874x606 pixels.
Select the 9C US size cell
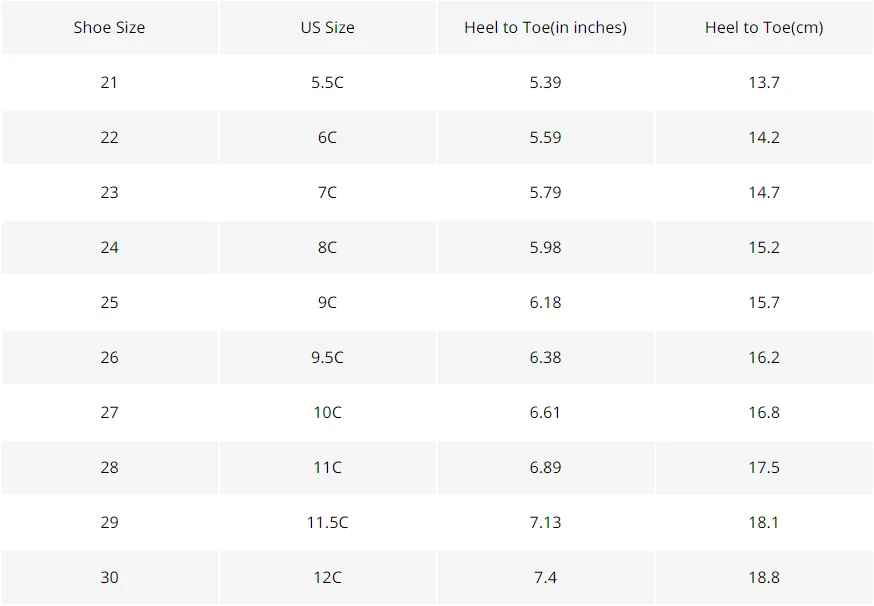(x=327, y=302)
